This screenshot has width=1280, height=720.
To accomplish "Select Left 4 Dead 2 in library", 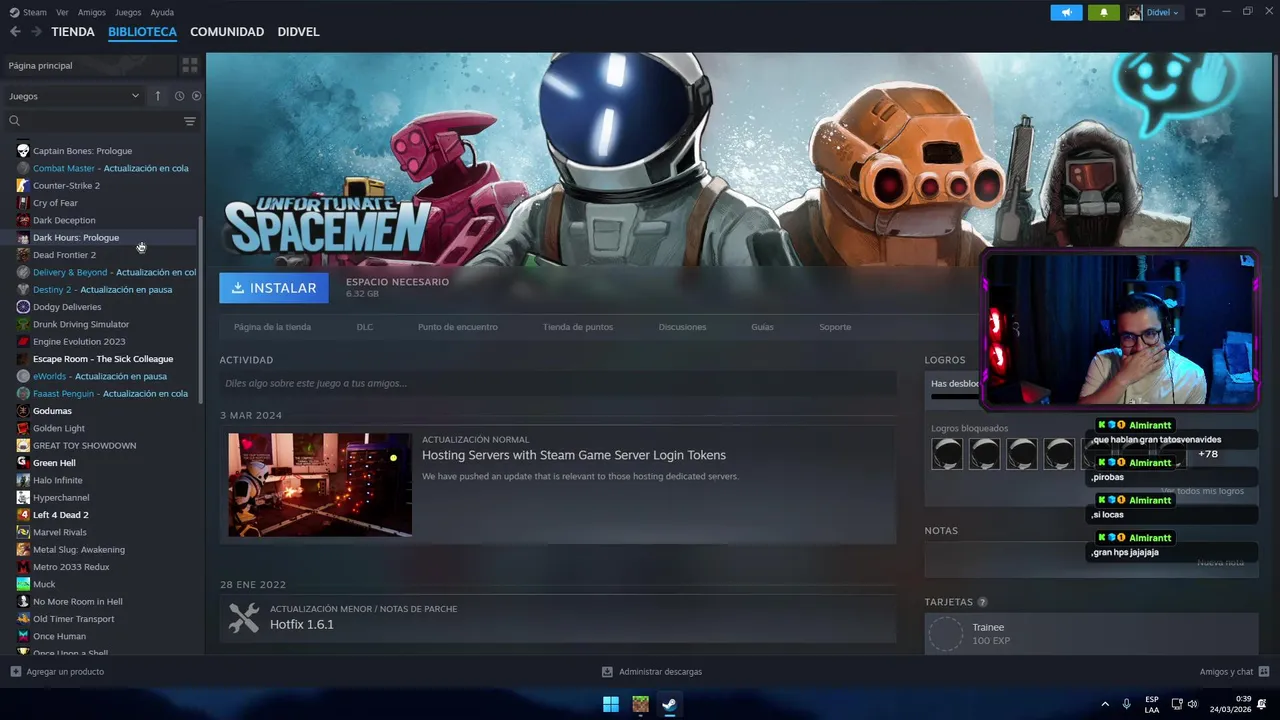I will 60,515.
